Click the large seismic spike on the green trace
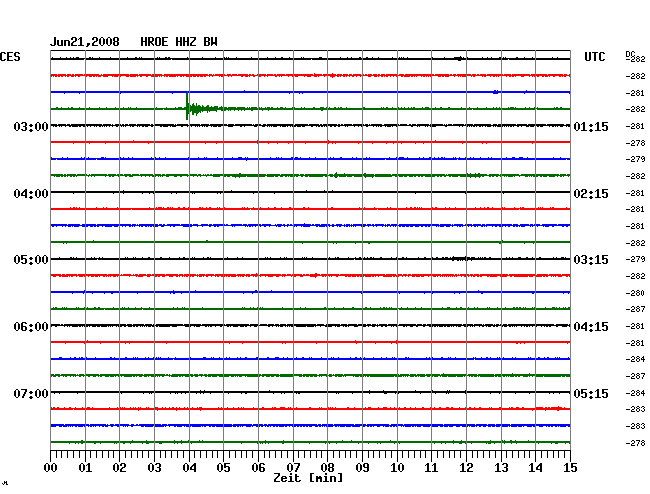 coord(187,107)
